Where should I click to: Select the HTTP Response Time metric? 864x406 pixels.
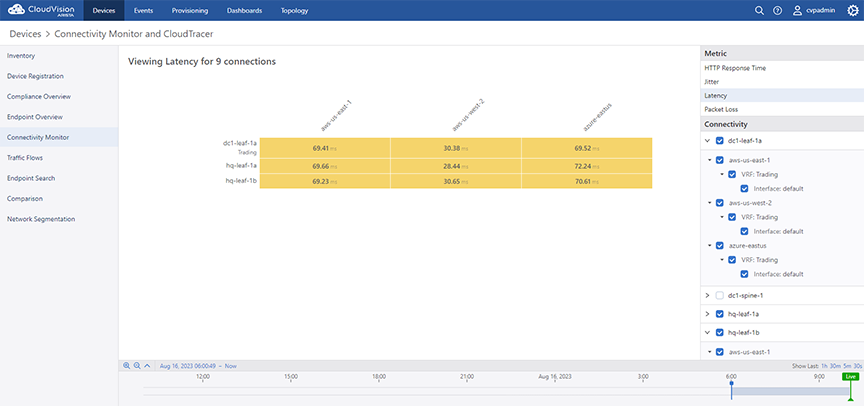[782, 68]
